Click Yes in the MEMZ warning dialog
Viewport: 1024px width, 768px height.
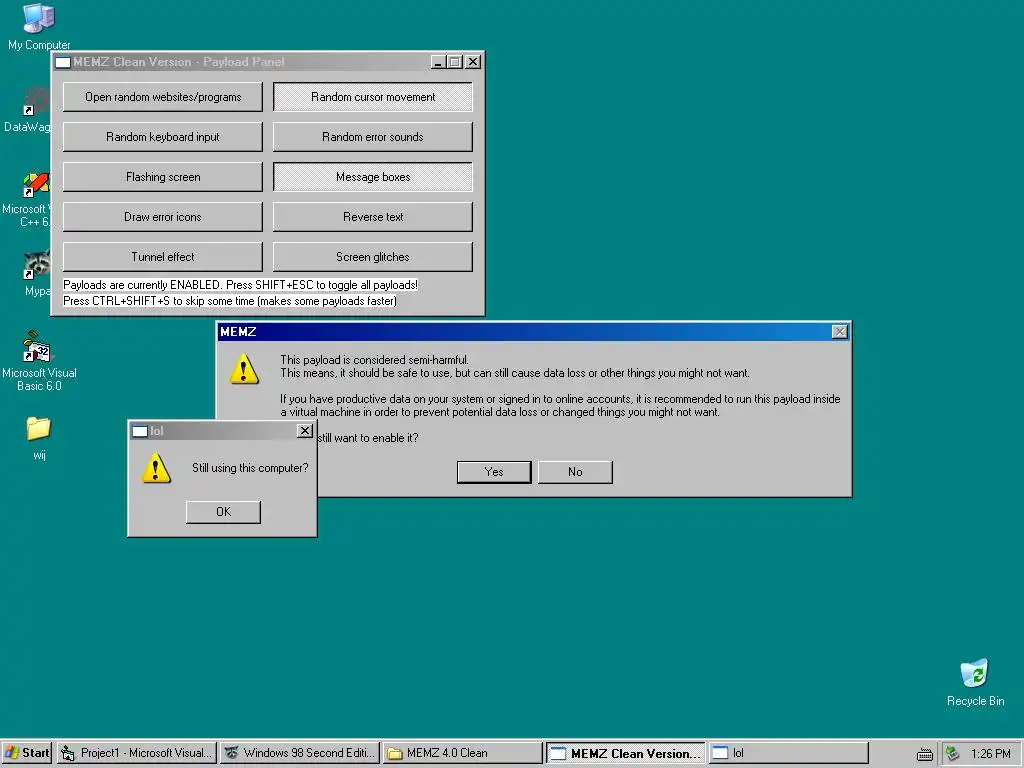tap(494, 472)
